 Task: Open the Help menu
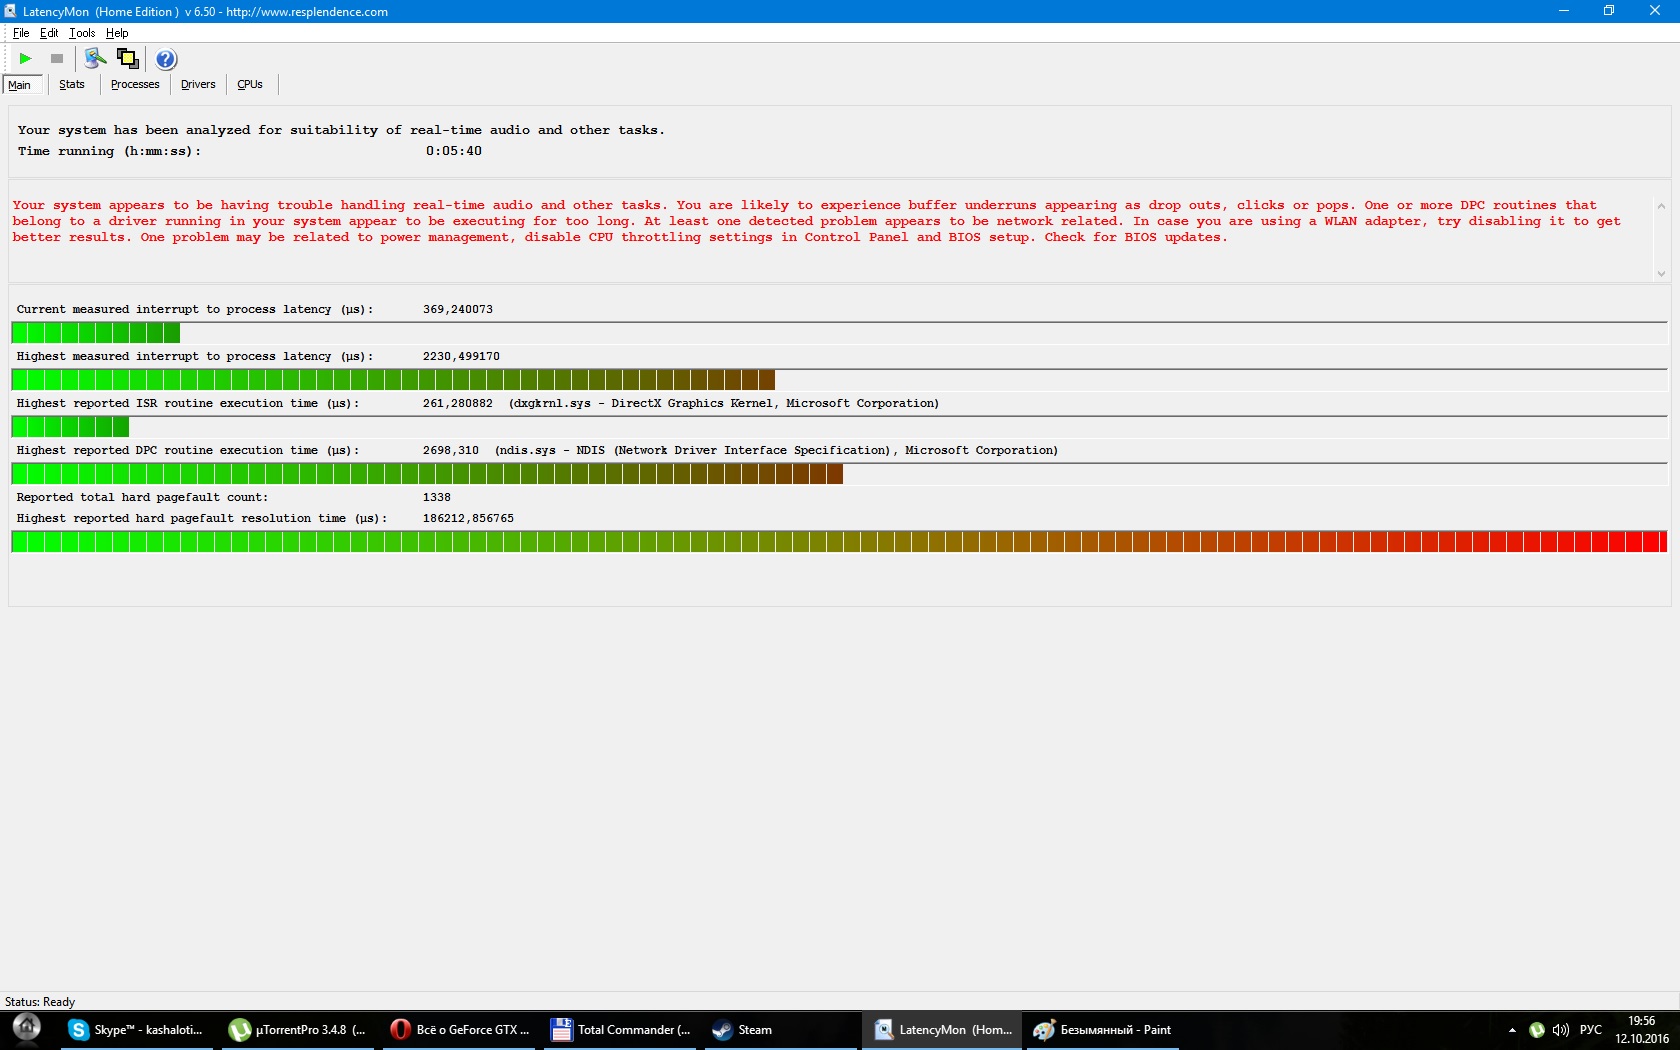click(x=117, y=33)
